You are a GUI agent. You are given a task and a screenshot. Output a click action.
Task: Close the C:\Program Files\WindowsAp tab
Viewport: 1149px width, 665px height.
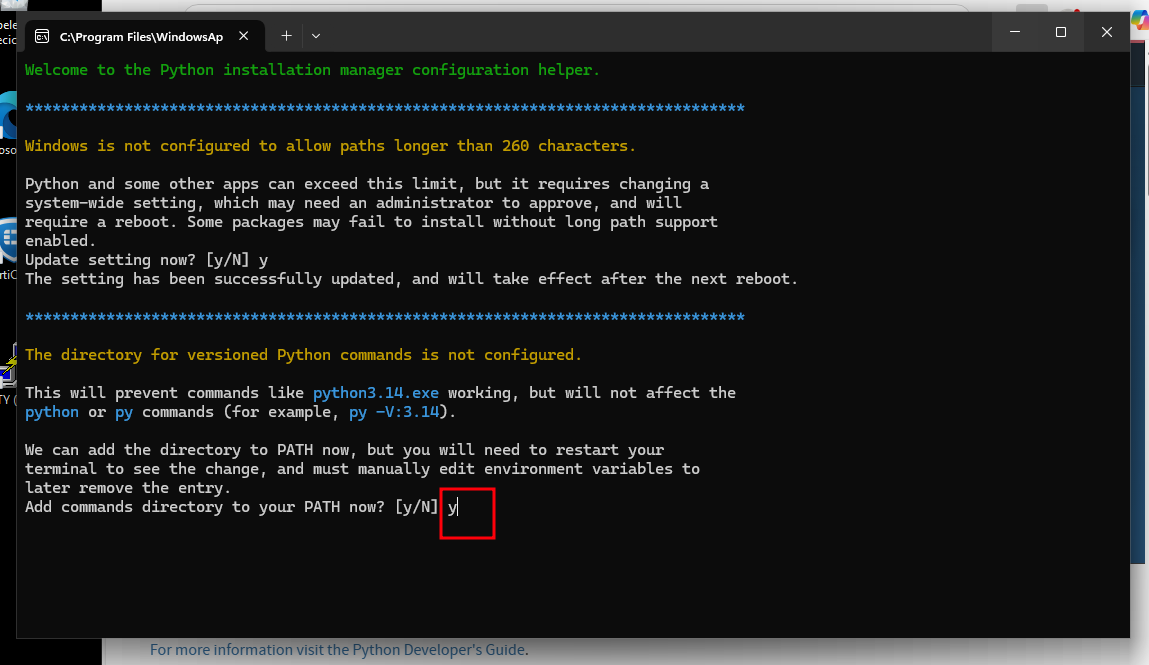(243, 36)
